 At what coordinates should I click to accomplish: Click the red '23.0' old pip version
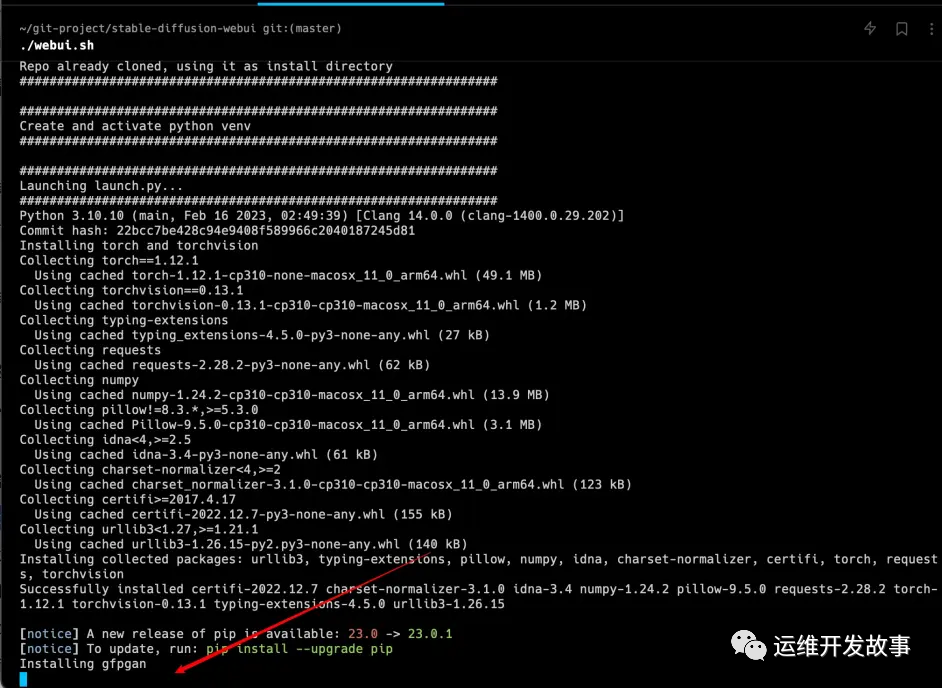362,634
